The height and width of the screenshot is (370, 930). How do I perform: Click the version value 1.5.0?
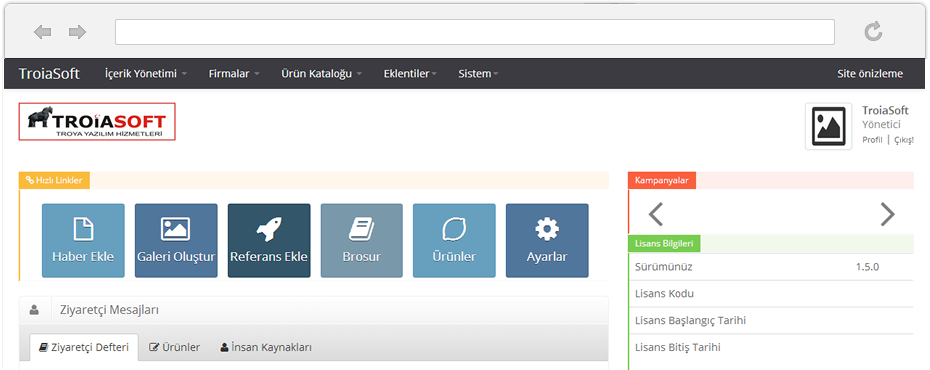(867, 267)
